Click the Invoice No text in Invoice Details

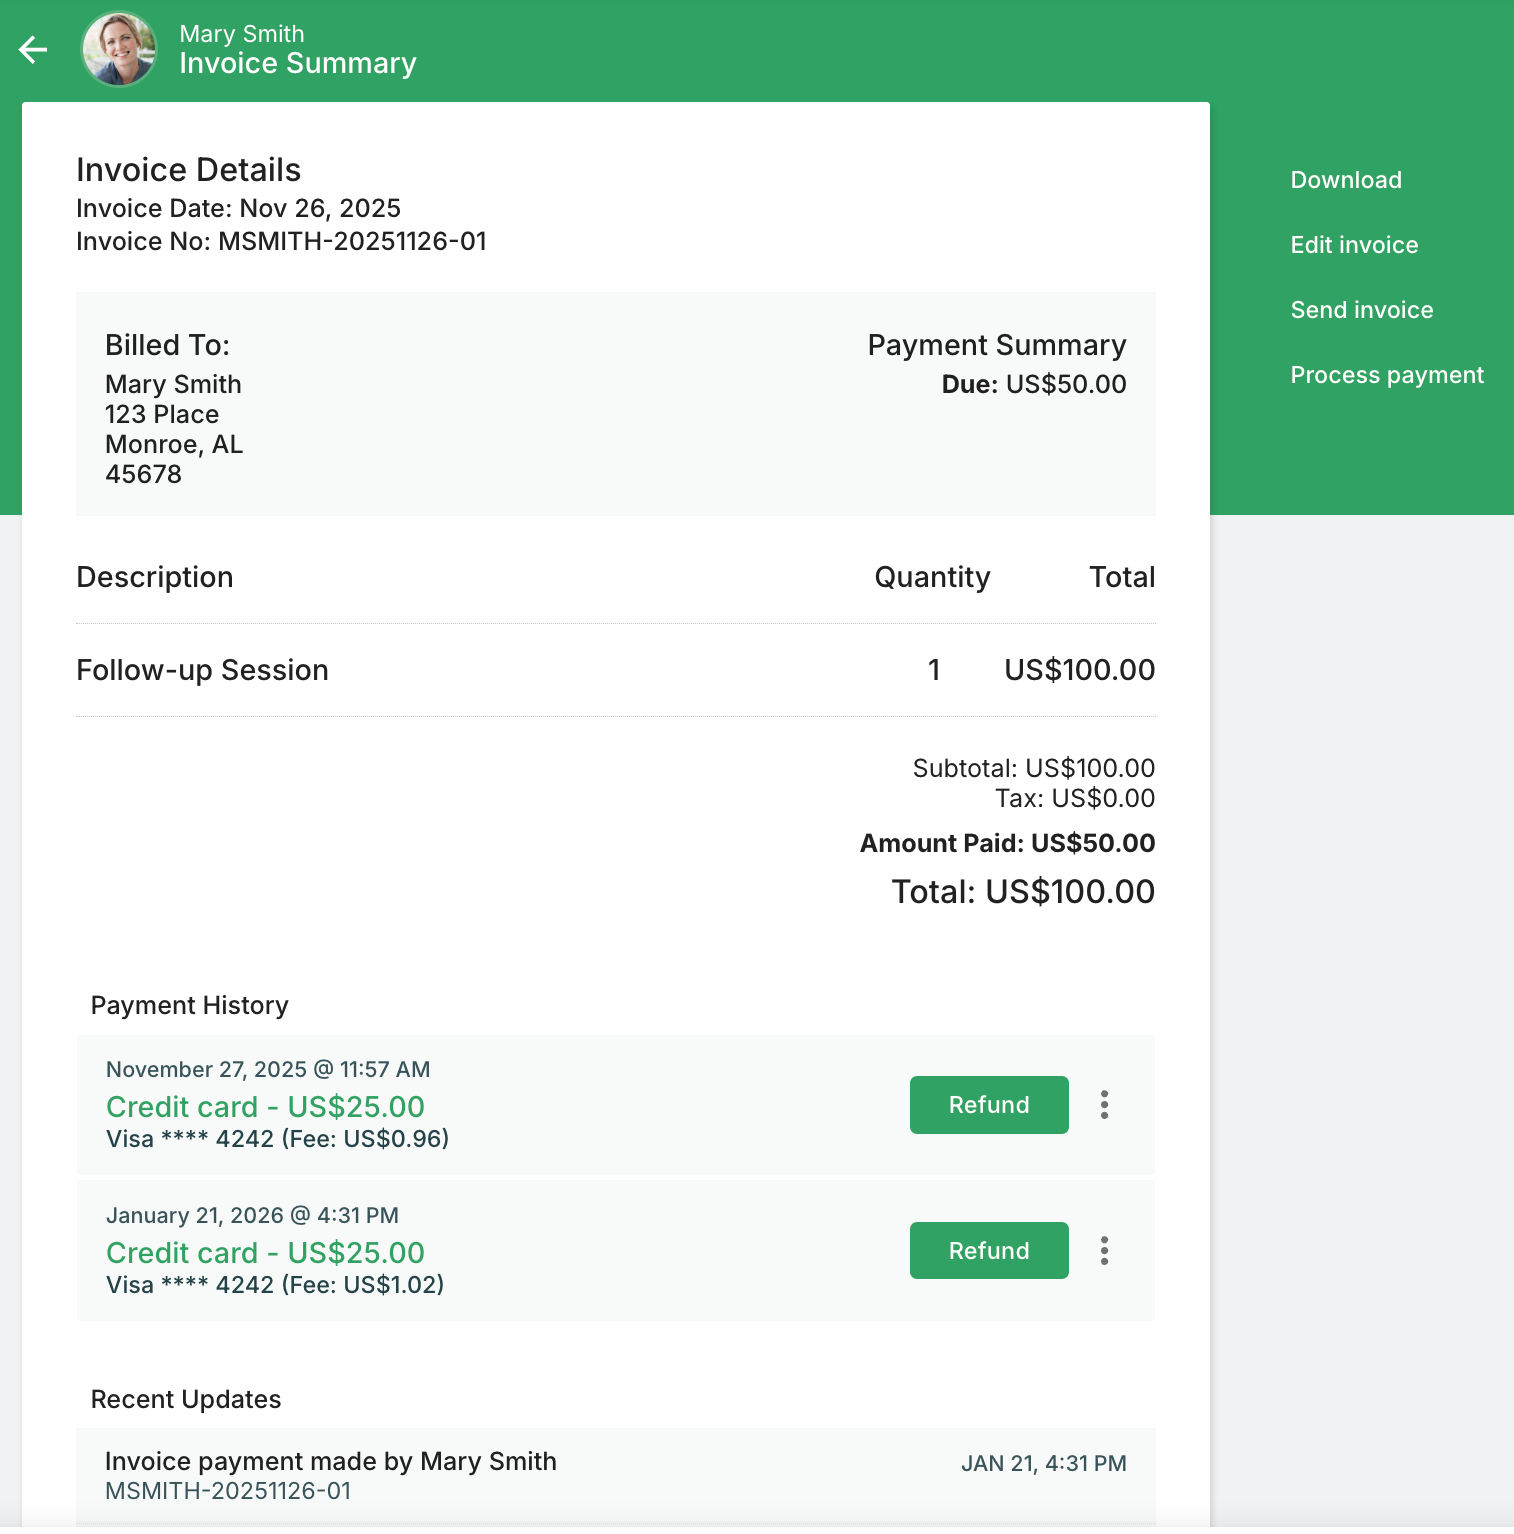281,242
